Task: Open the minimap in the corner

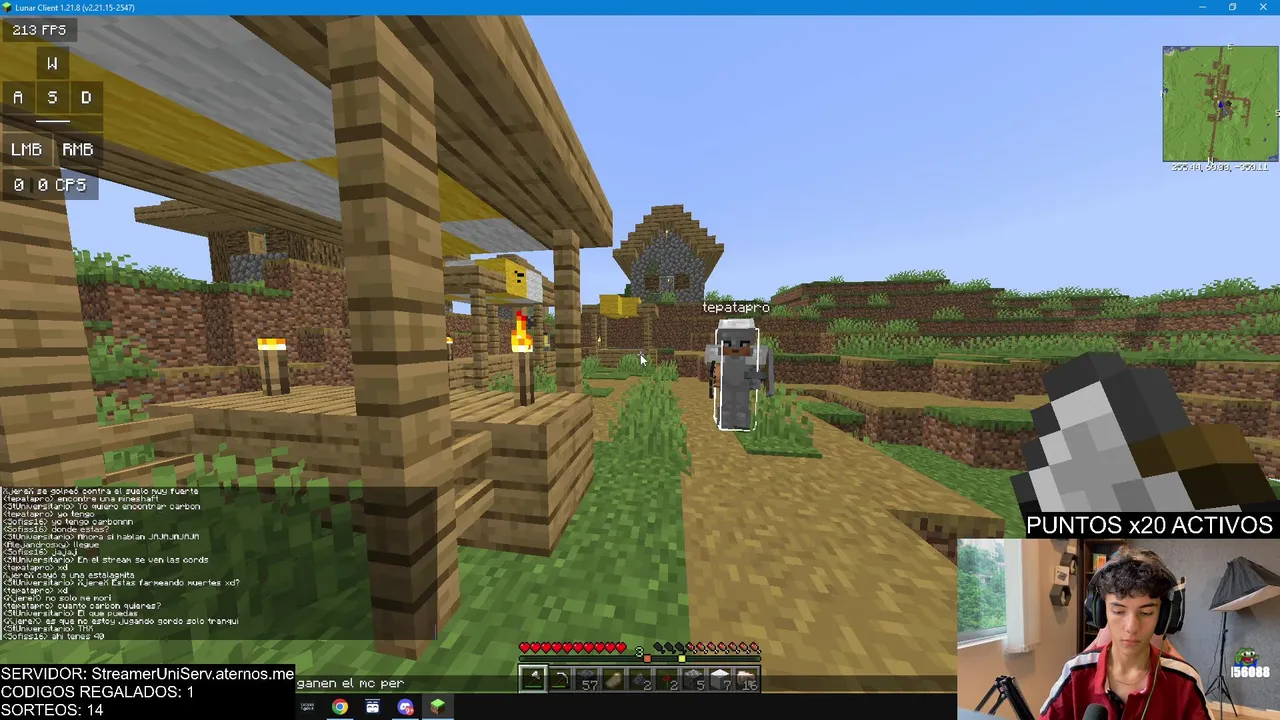Action: coord(1220,103)
